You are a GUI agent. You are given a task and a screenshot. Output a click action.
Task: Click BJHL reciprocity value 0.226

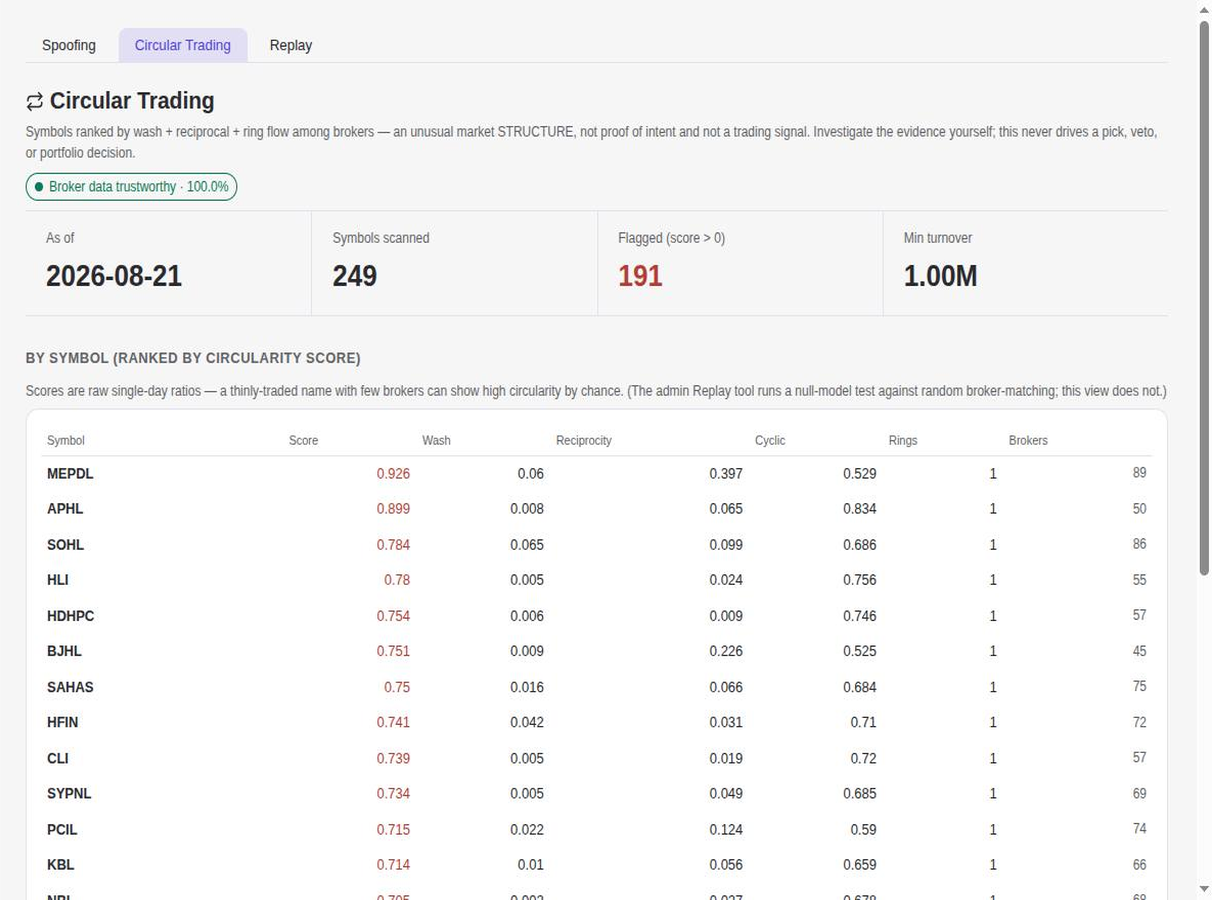(726, 651)
